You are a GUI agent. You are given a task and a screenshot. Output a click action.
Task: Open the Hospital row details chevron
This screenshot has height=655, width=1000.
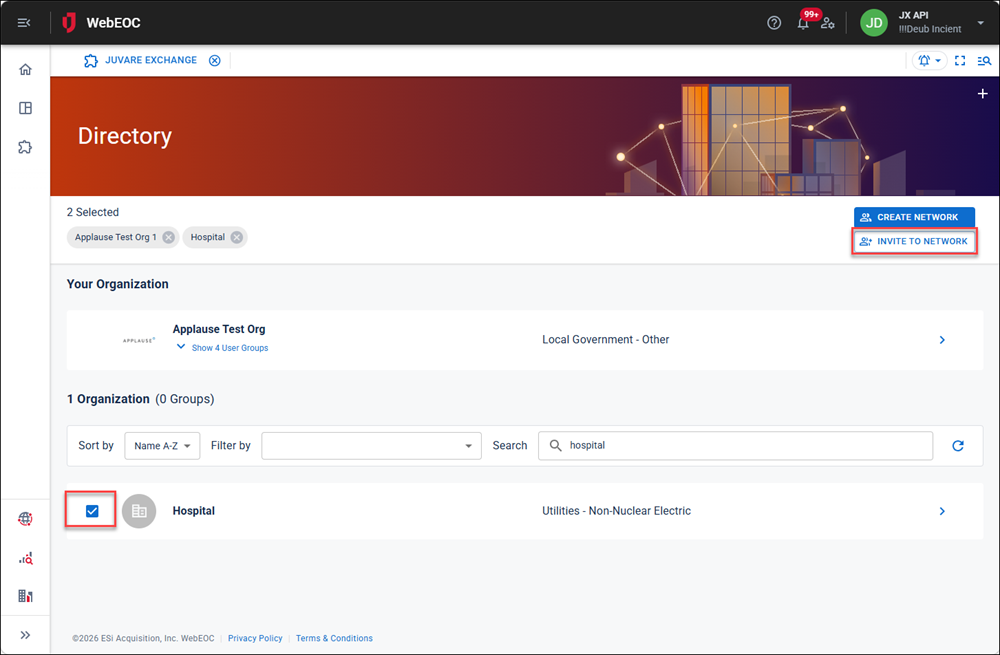coord(942,511)
